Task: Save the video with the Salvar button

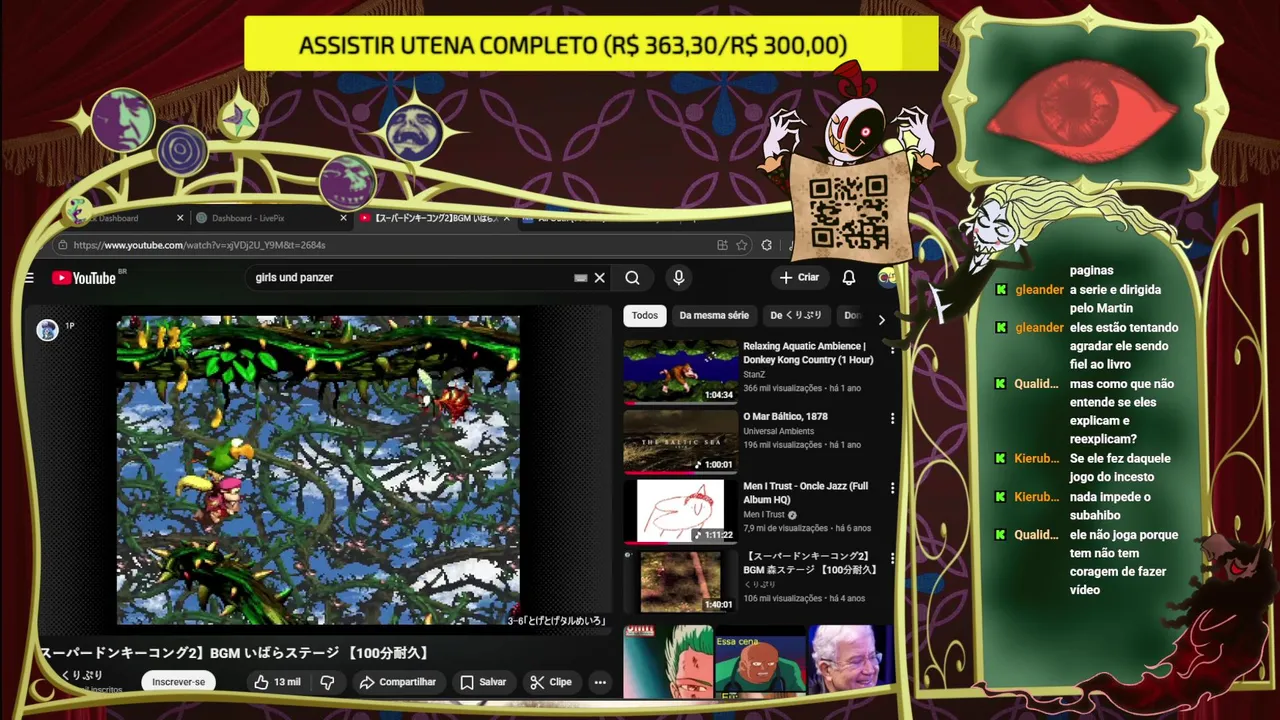Action: [x=482, y=682]
